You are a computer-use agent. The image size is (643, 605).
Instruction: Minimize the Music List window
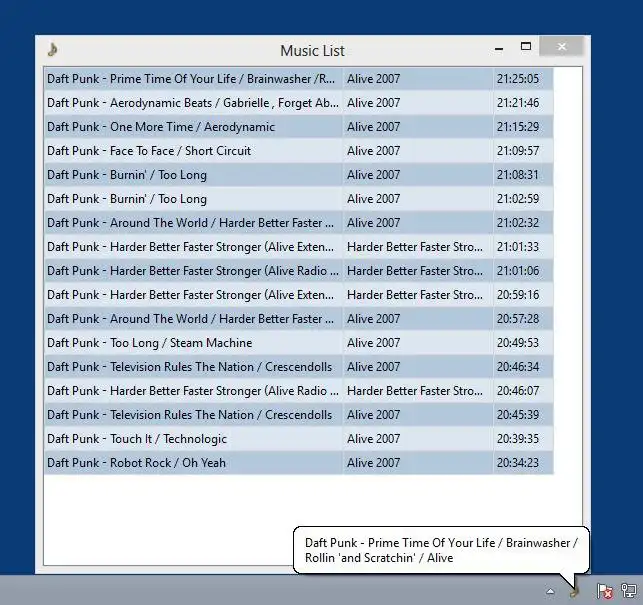[x=499, y=49]
